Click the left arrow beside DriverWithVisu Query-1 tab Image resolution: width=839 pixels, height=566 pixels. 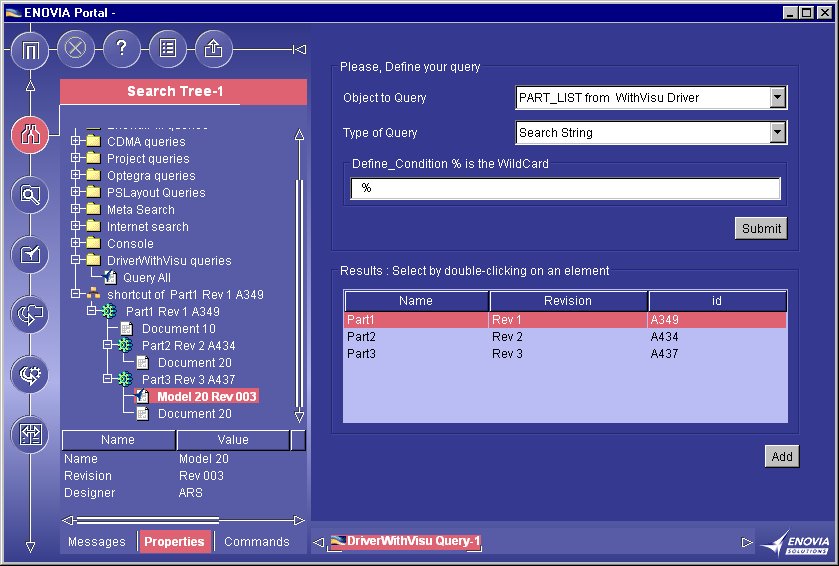(319, 542)
